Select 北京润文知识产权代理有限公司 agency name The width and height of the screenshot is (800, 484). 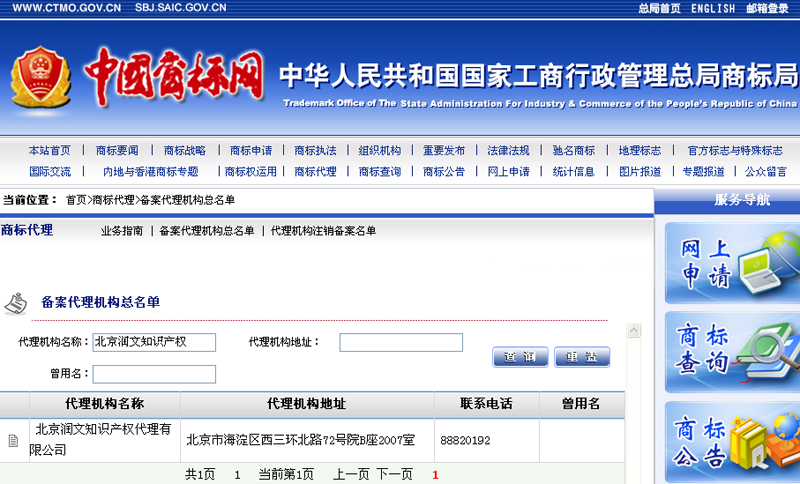tap(101, 440)
